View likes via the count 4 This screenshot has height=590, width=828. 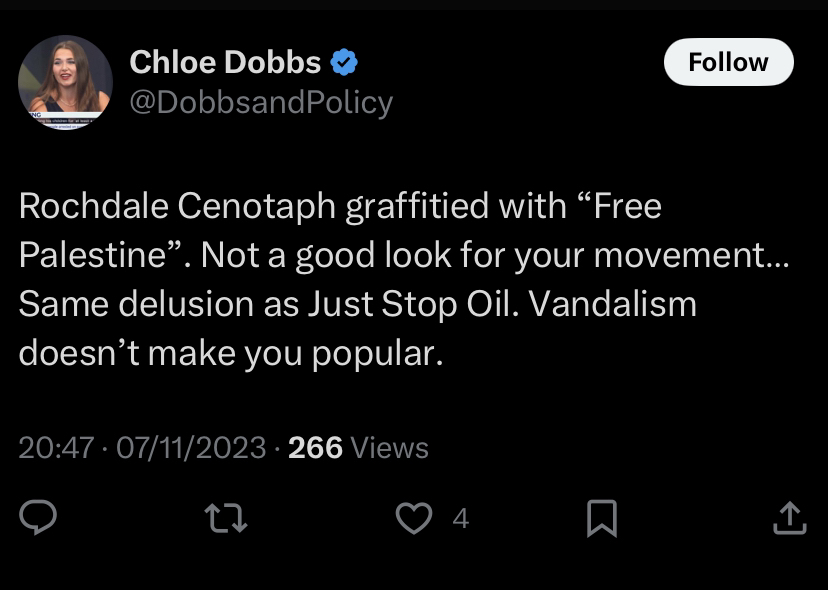(460, 518)
